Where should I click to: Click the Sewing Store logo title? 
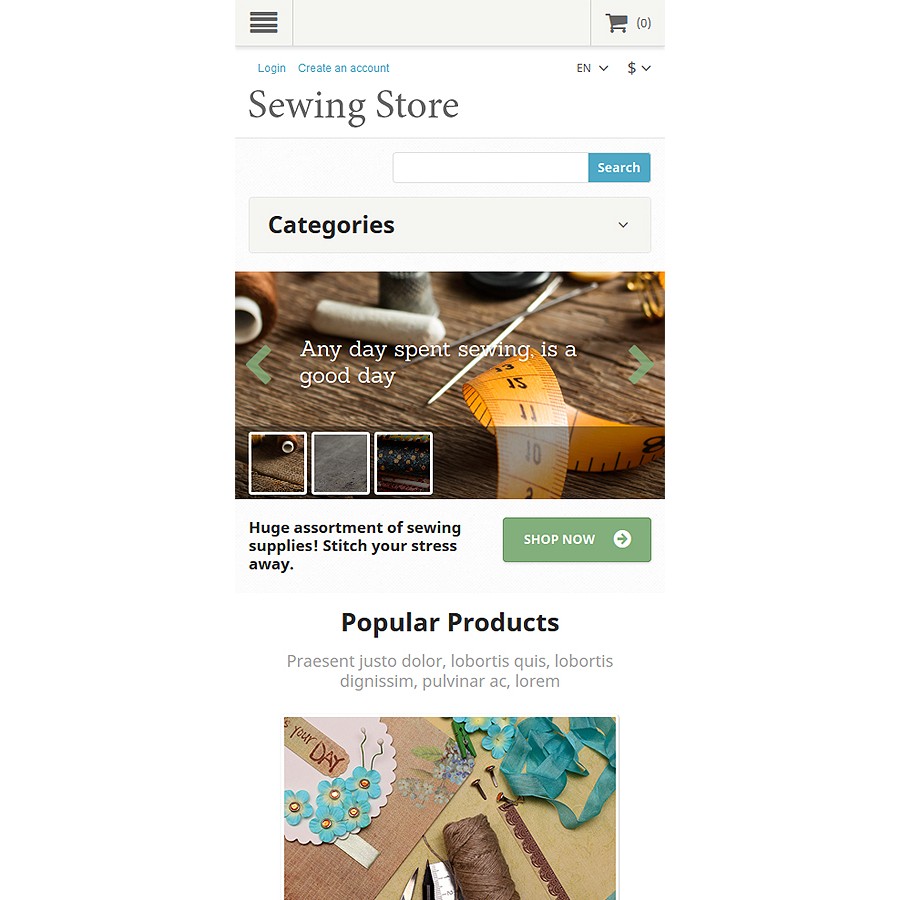(x=354, y=106)
